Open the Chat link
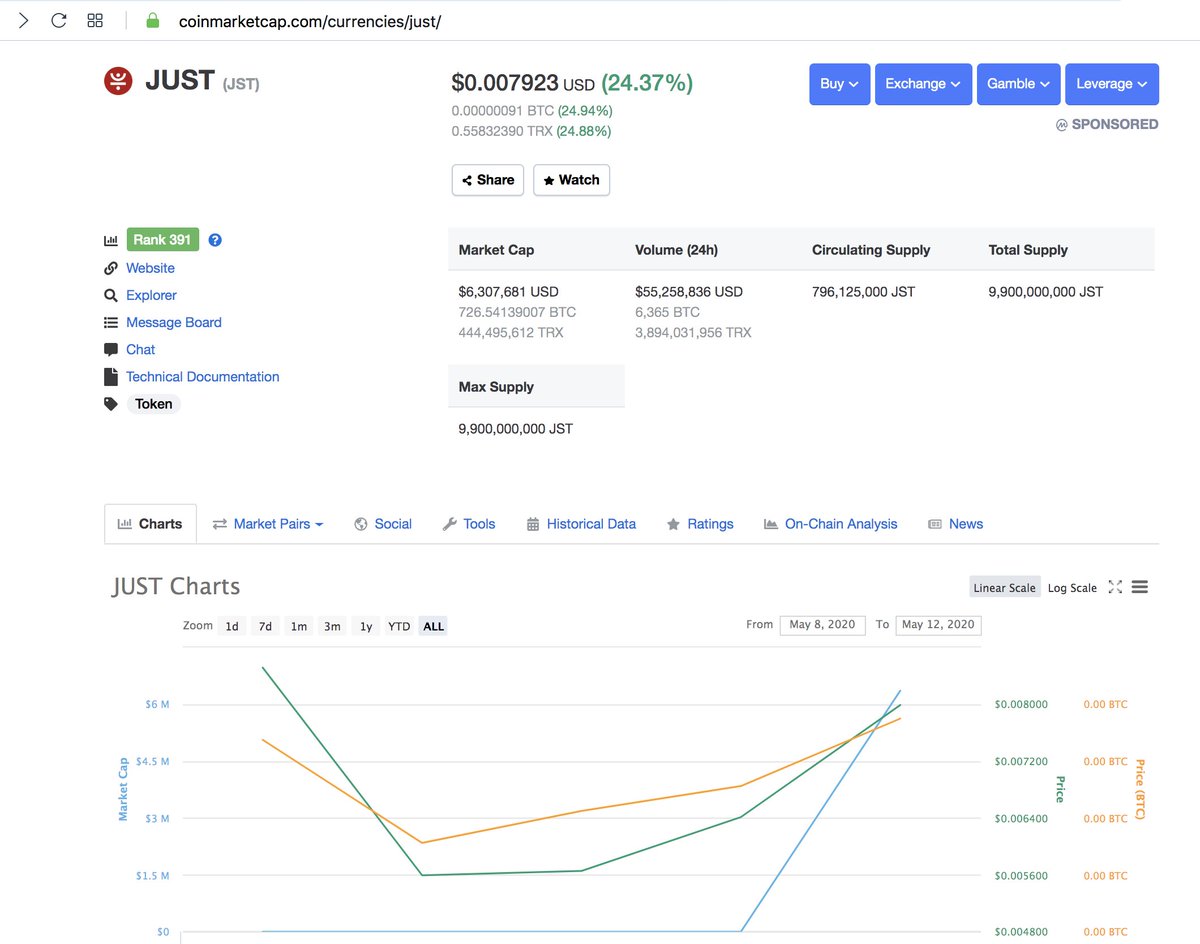Screen dimensions: 1200x944 (140, 349)
